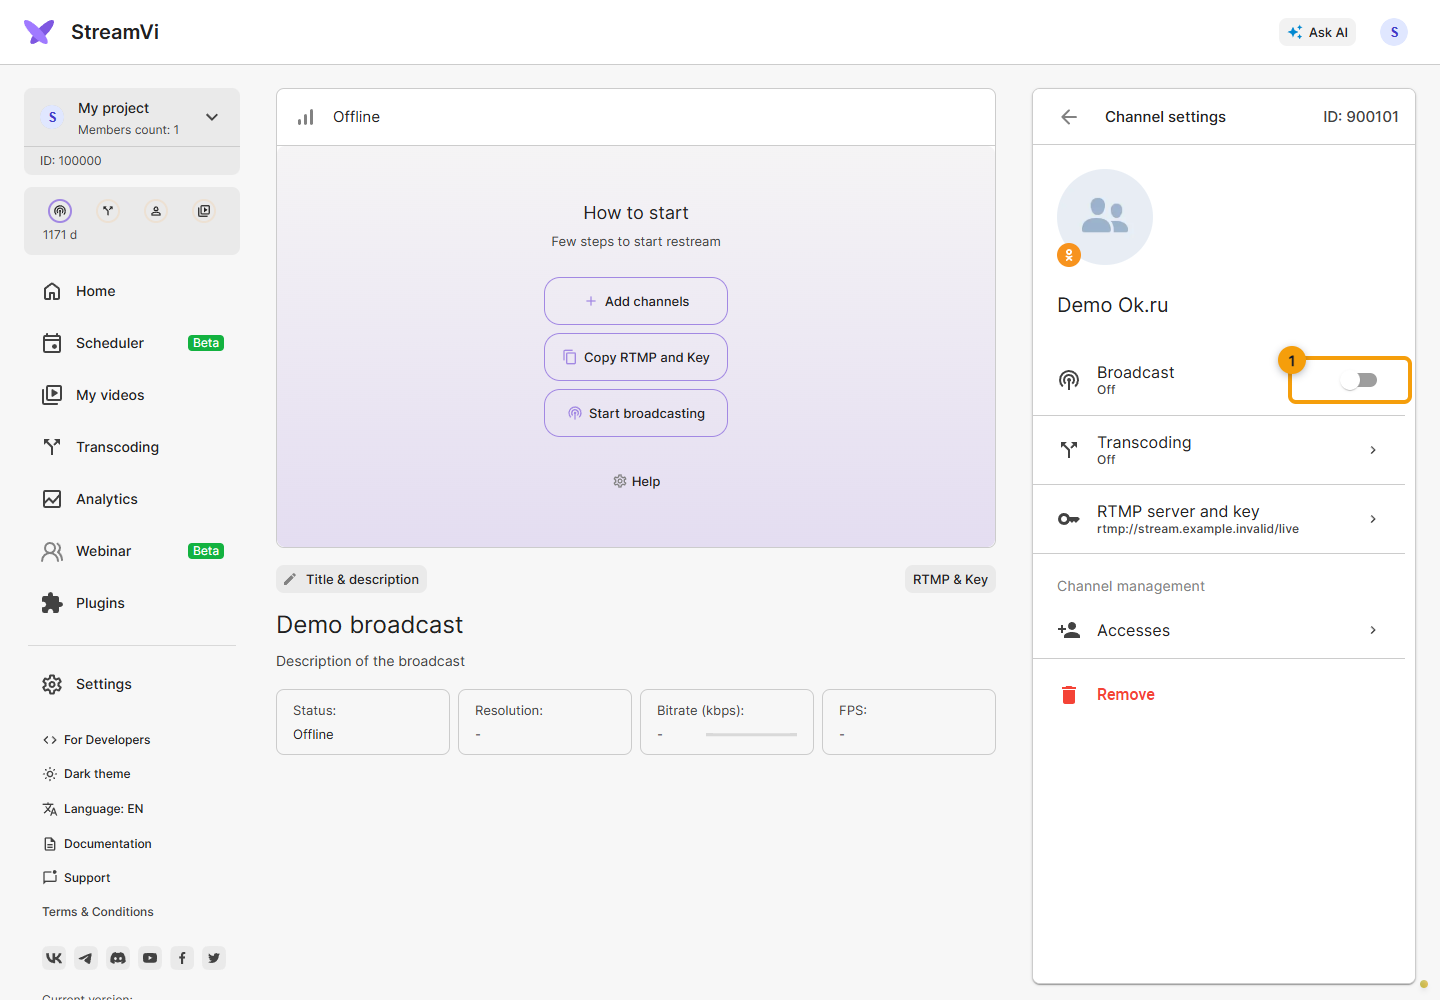Click the Bitrate progress bar
This screenshot has width=1440, height=1000.
(751, 735)
